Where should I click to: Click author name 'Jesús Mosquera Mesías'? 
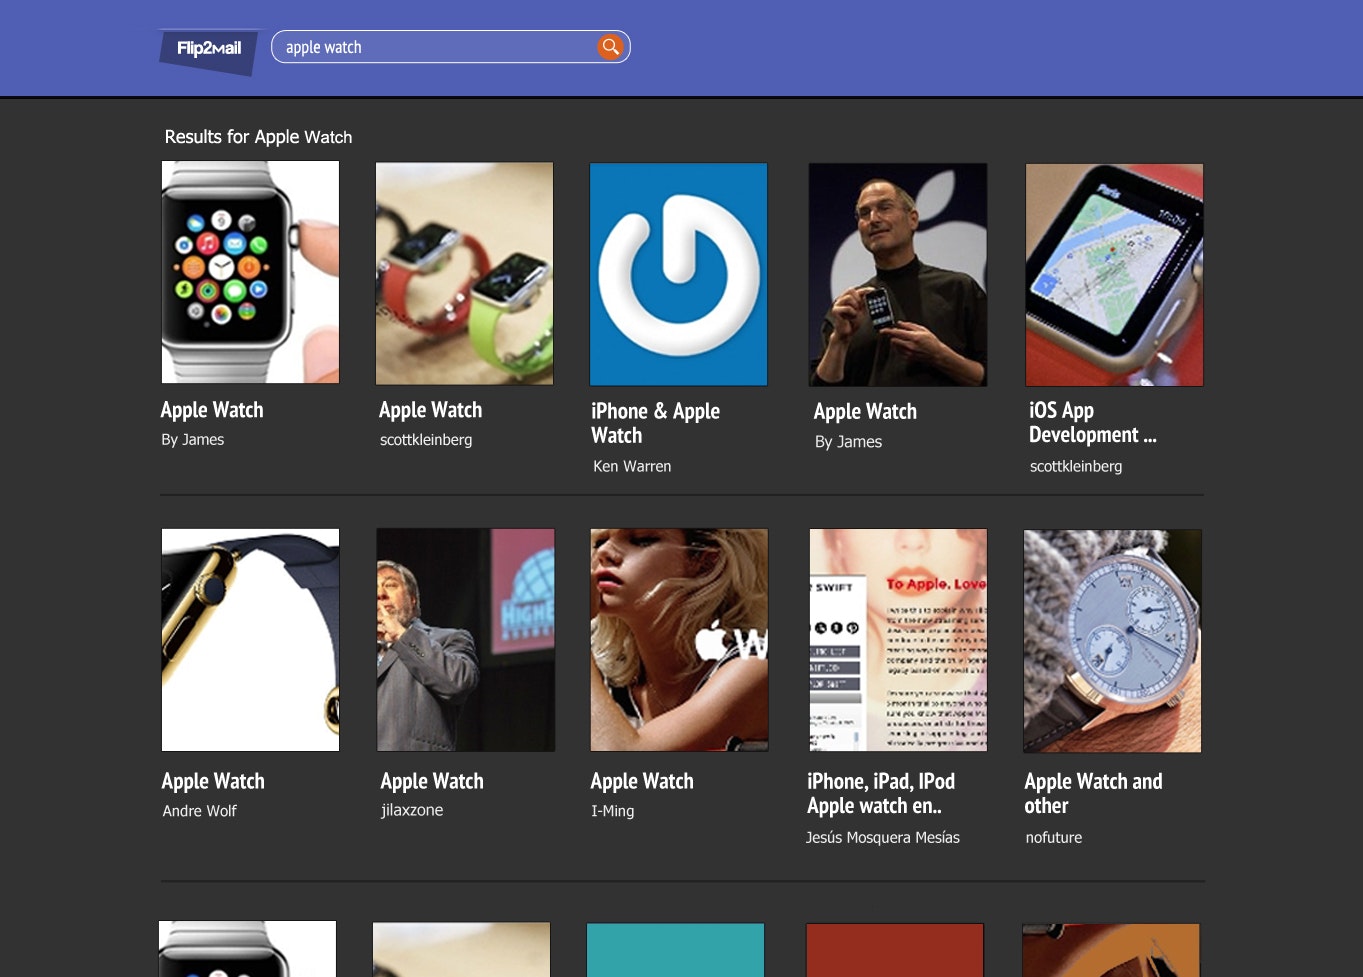(x=883, y=837)
